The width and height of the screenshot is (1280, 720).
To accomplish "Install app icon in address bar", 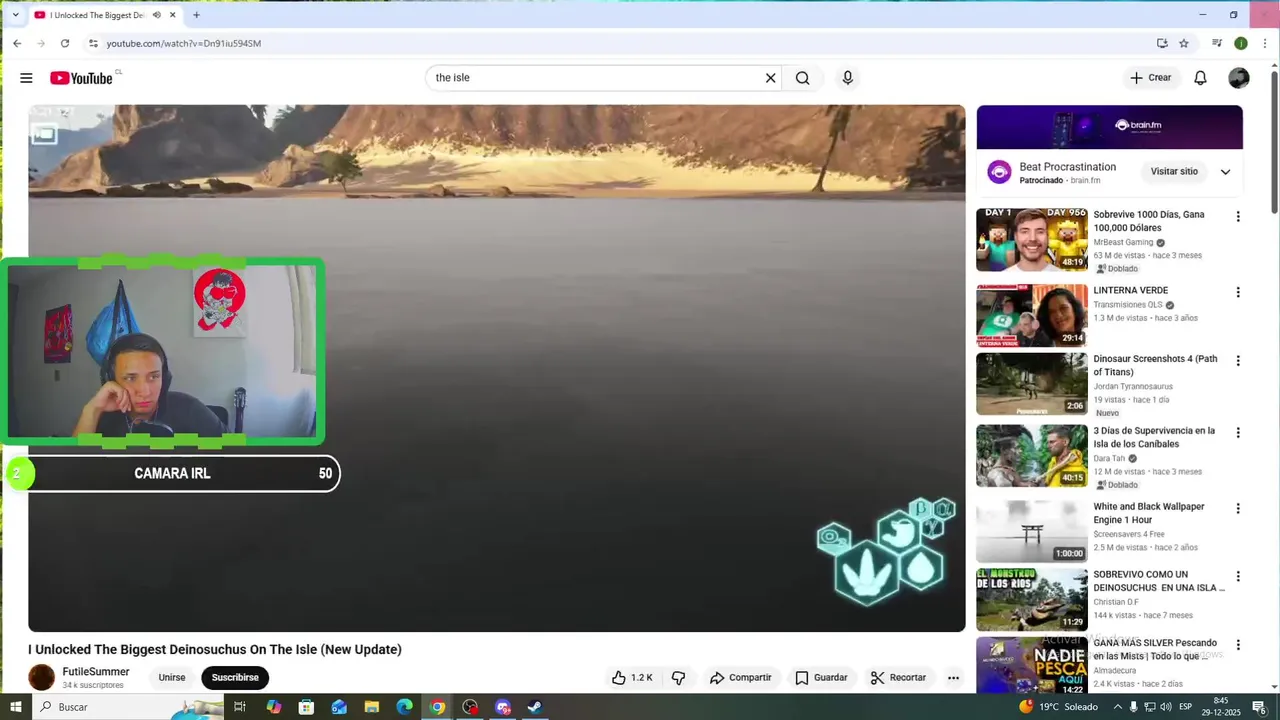I will click(1162, 43).
